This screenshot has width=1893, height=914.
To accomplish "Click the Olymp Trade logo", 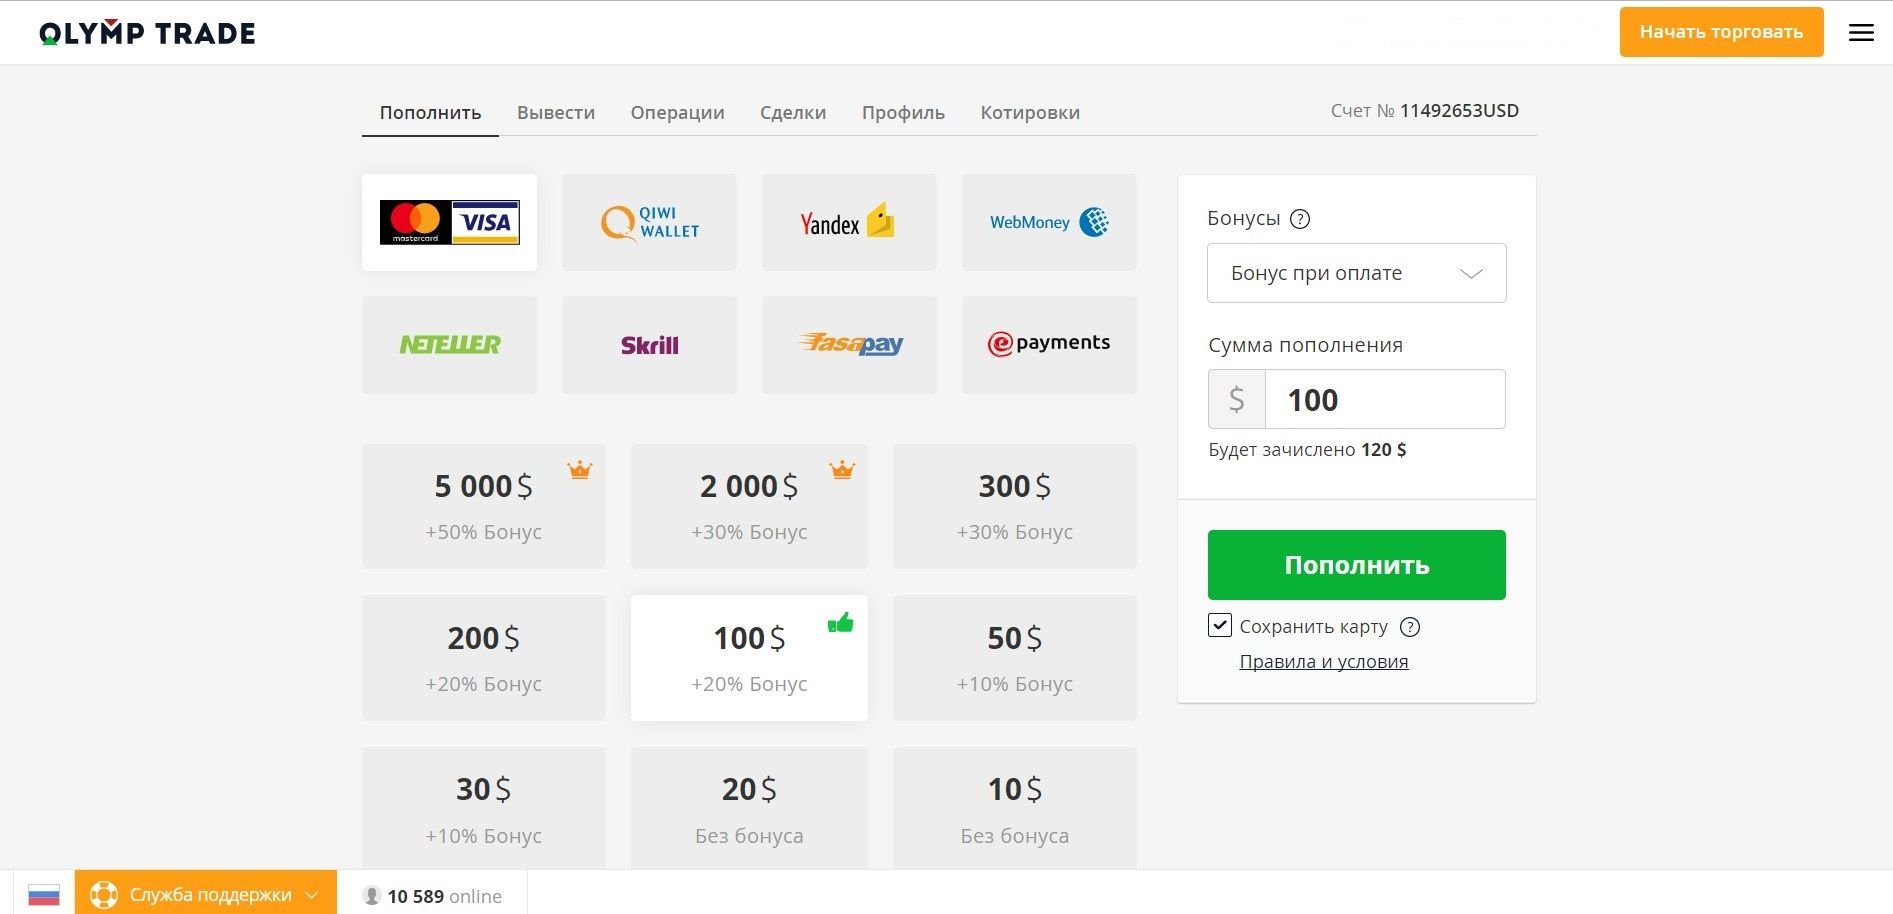I will pyautogui.click(x=147, y=33).
